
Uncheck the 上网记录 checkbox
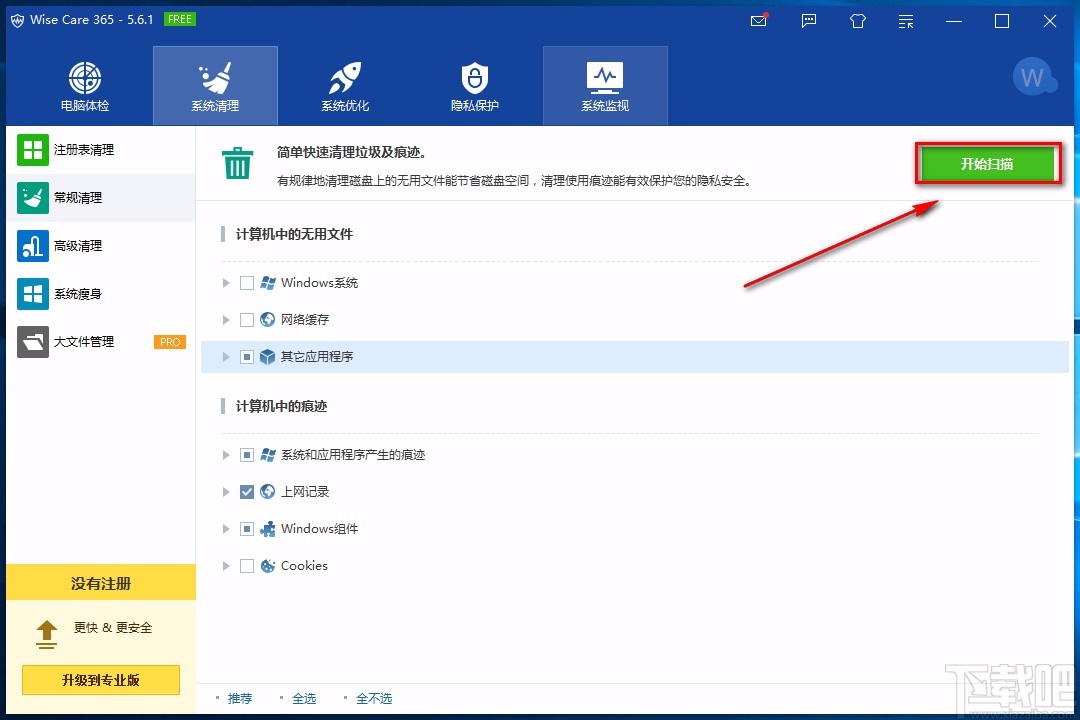tap(247, 492)
